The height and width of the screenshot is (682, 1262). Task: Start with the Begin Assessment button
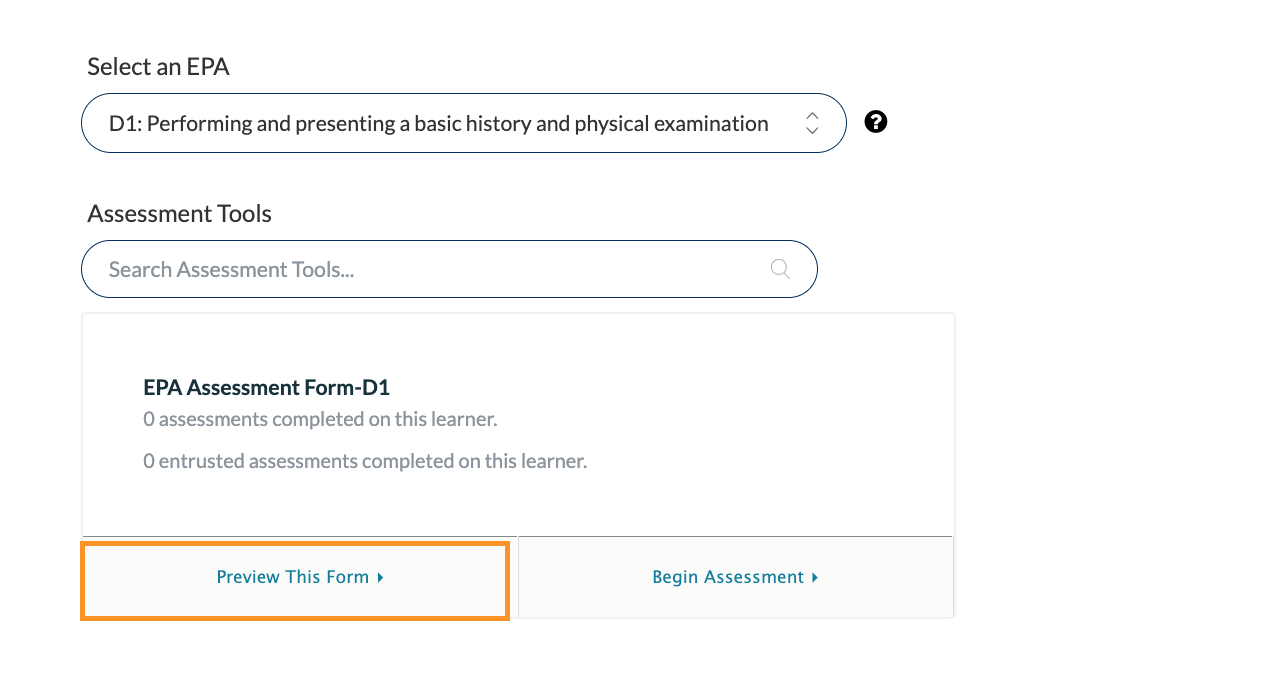(736, 577)
